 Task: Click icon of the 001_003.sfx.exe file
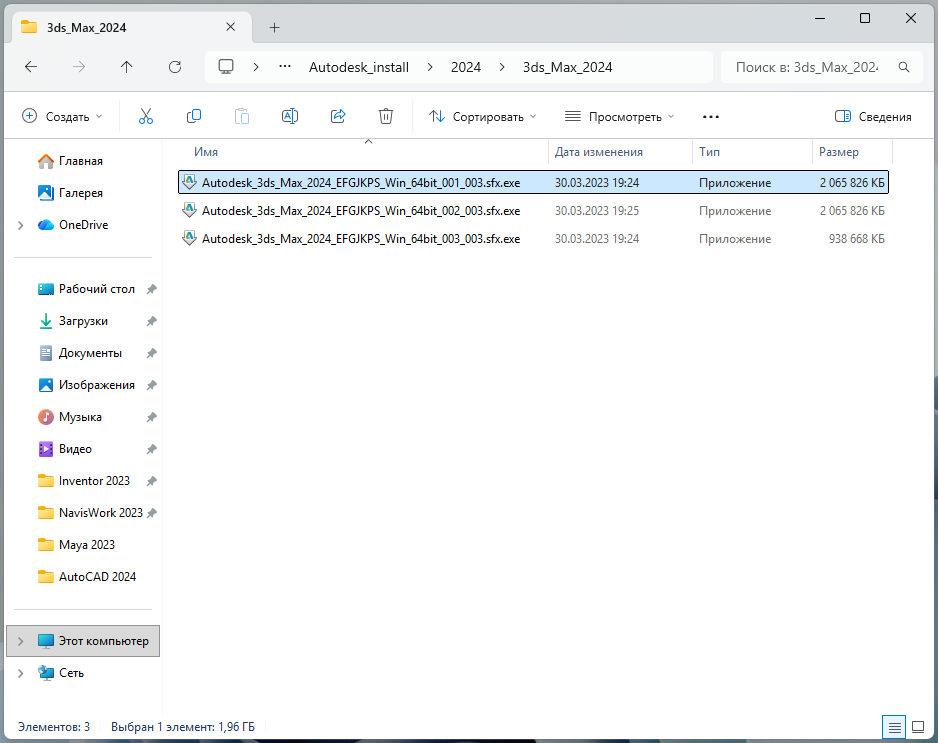point(190,182)
